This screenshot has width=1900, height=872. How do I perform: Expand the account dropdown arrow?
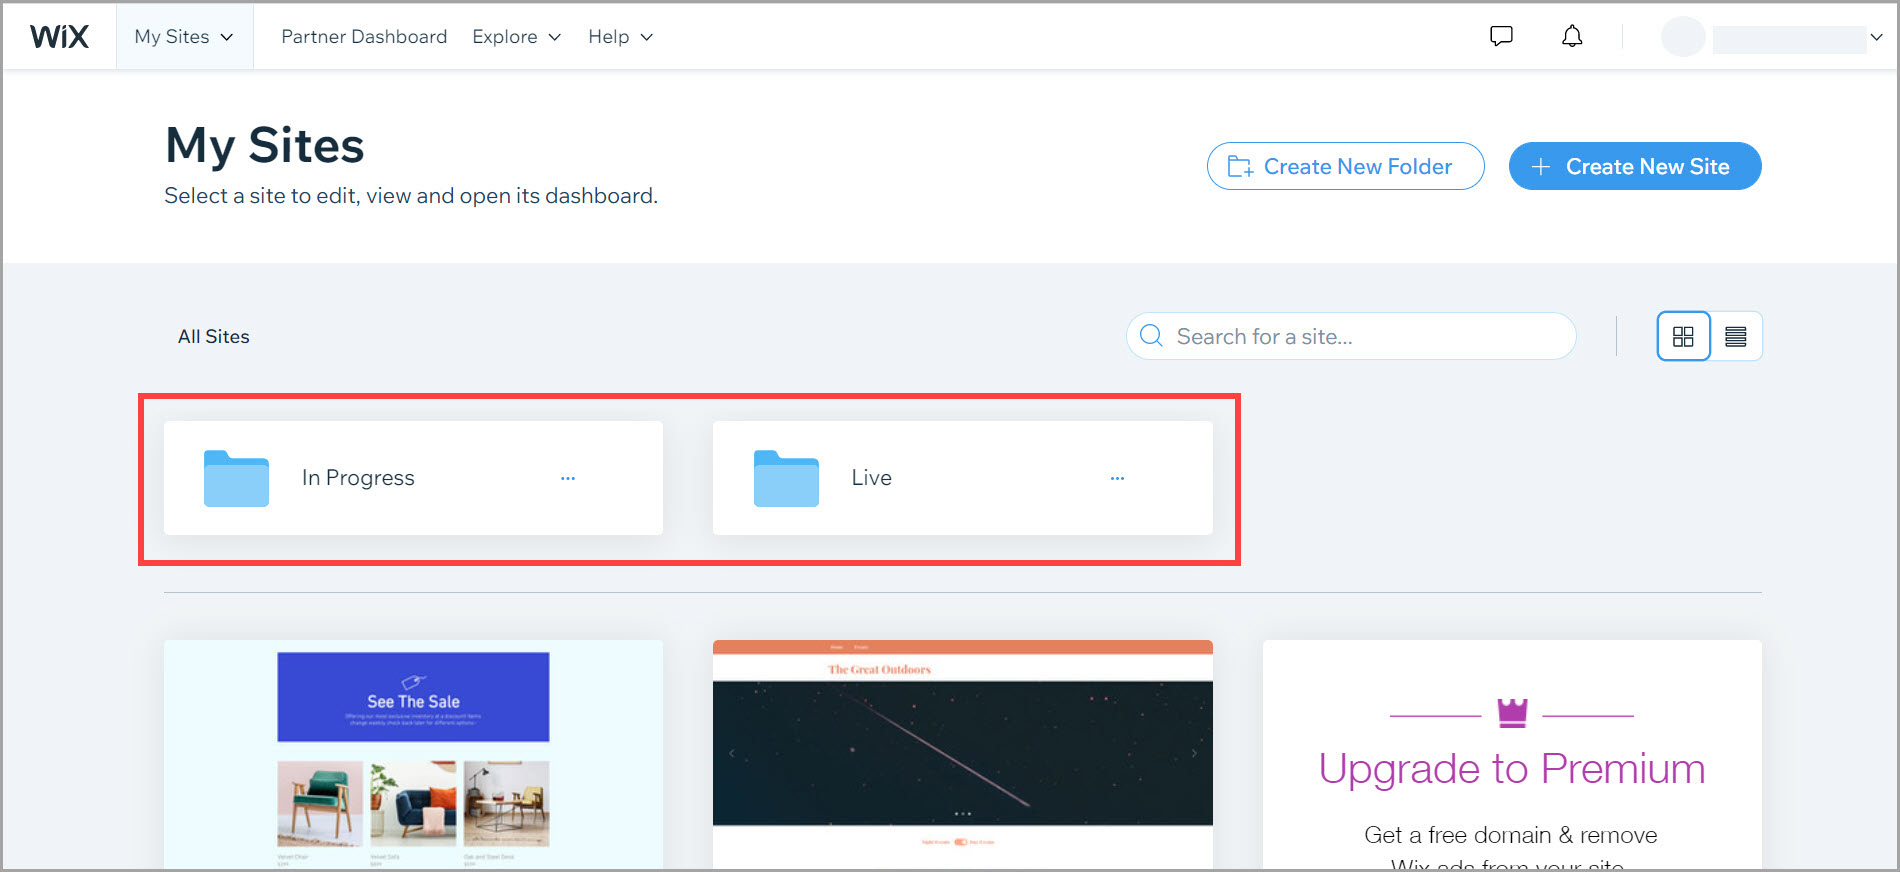point(1876,37)
